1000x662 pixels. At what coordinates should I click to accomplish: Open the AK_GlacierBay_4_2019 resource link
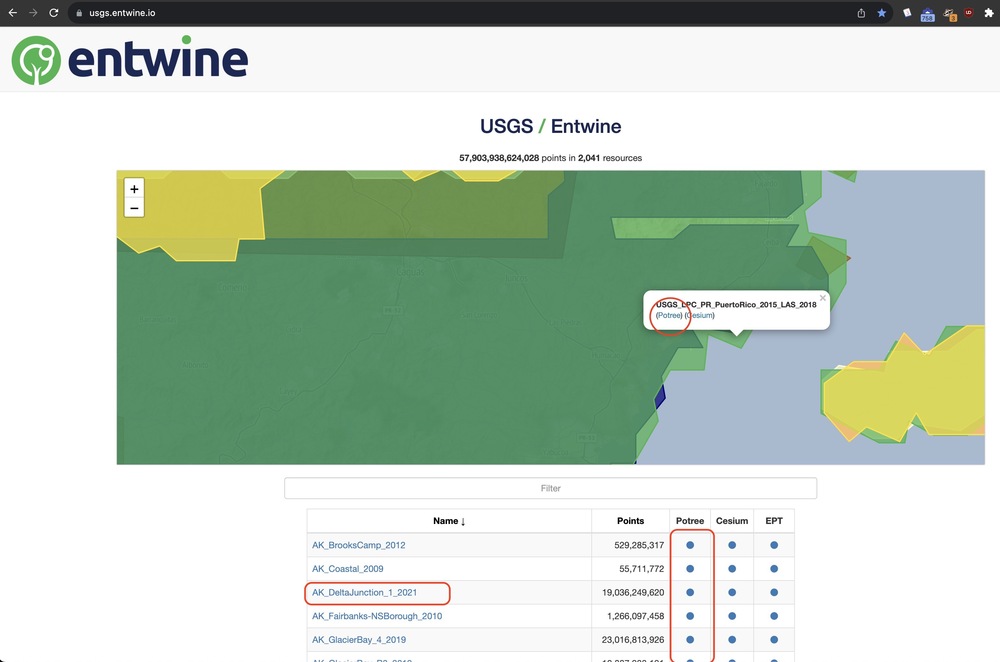359,640
